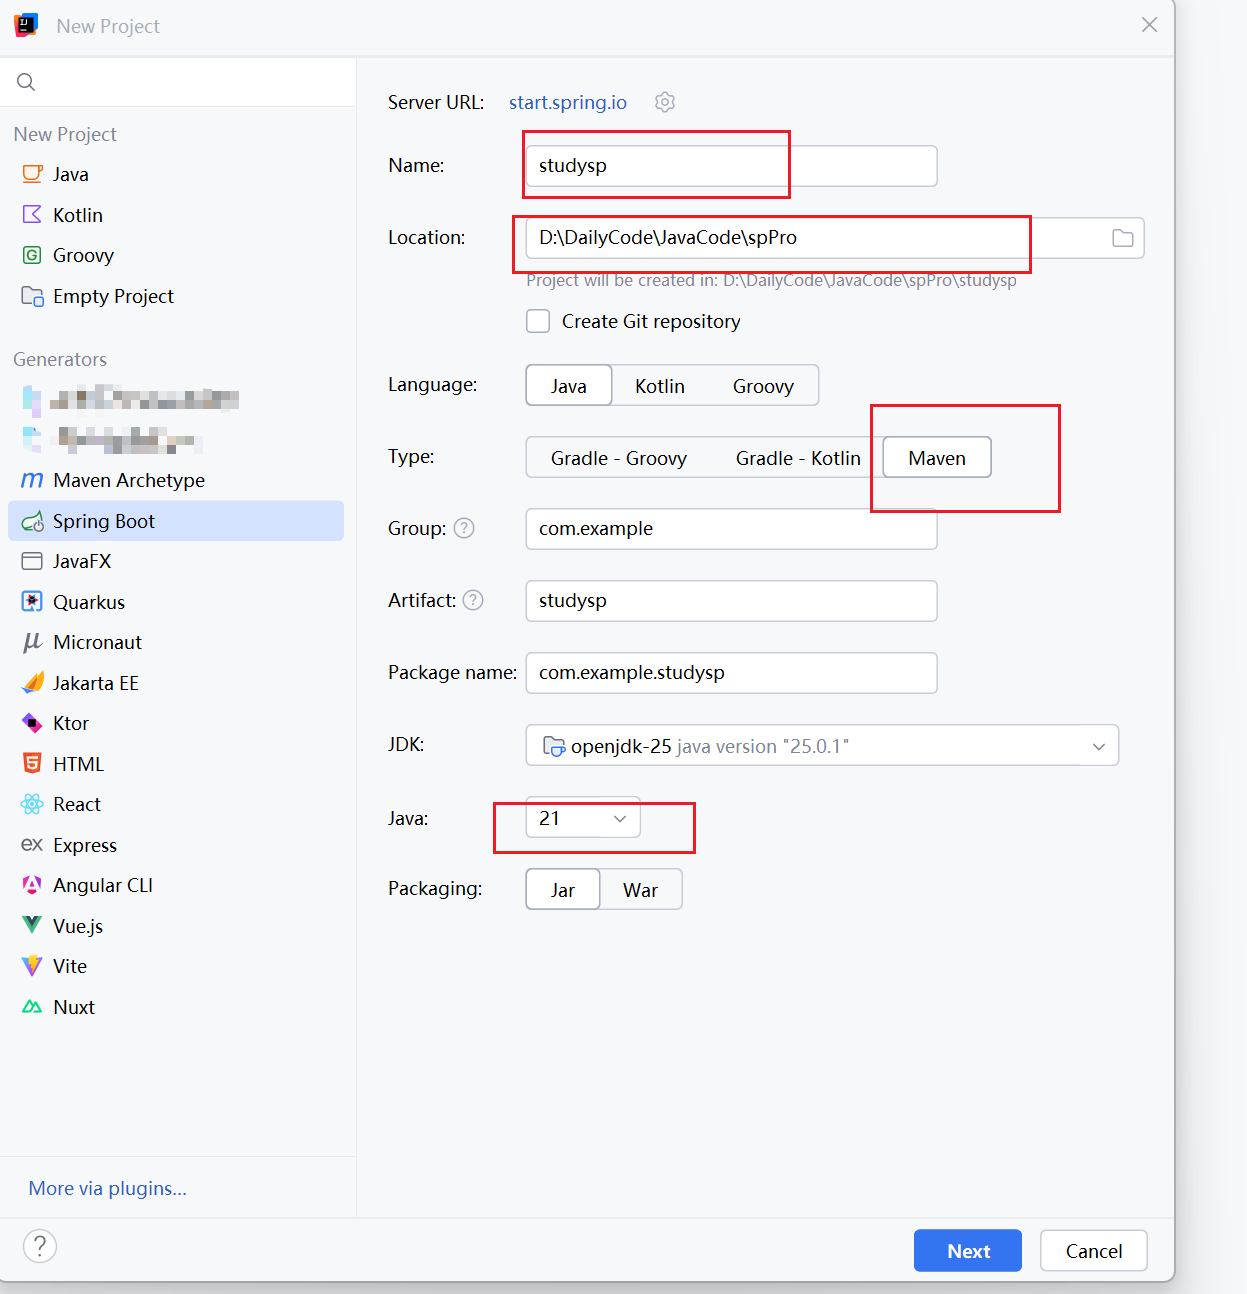Click the Location path field

[835, 238]
